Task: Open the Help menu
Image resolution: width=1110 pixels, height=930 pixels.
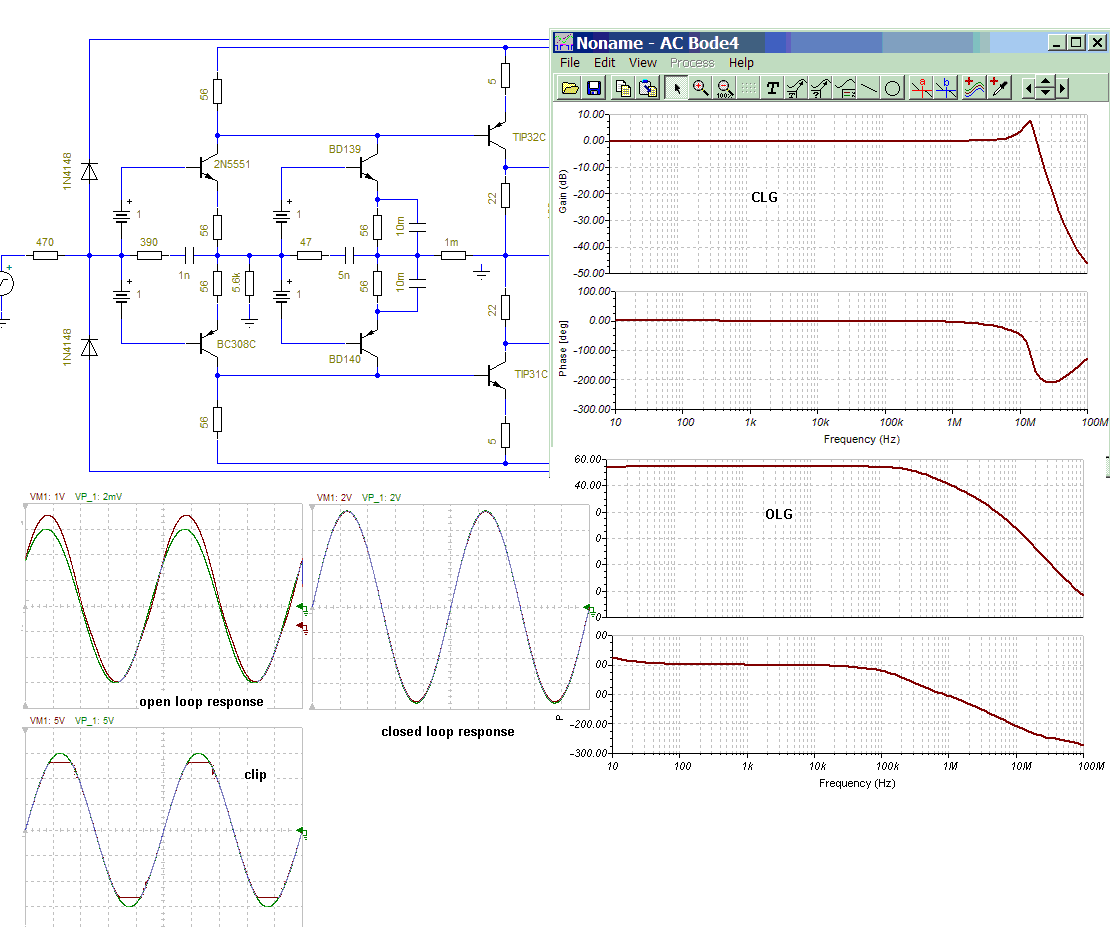Action: click(x=741, y=62)
